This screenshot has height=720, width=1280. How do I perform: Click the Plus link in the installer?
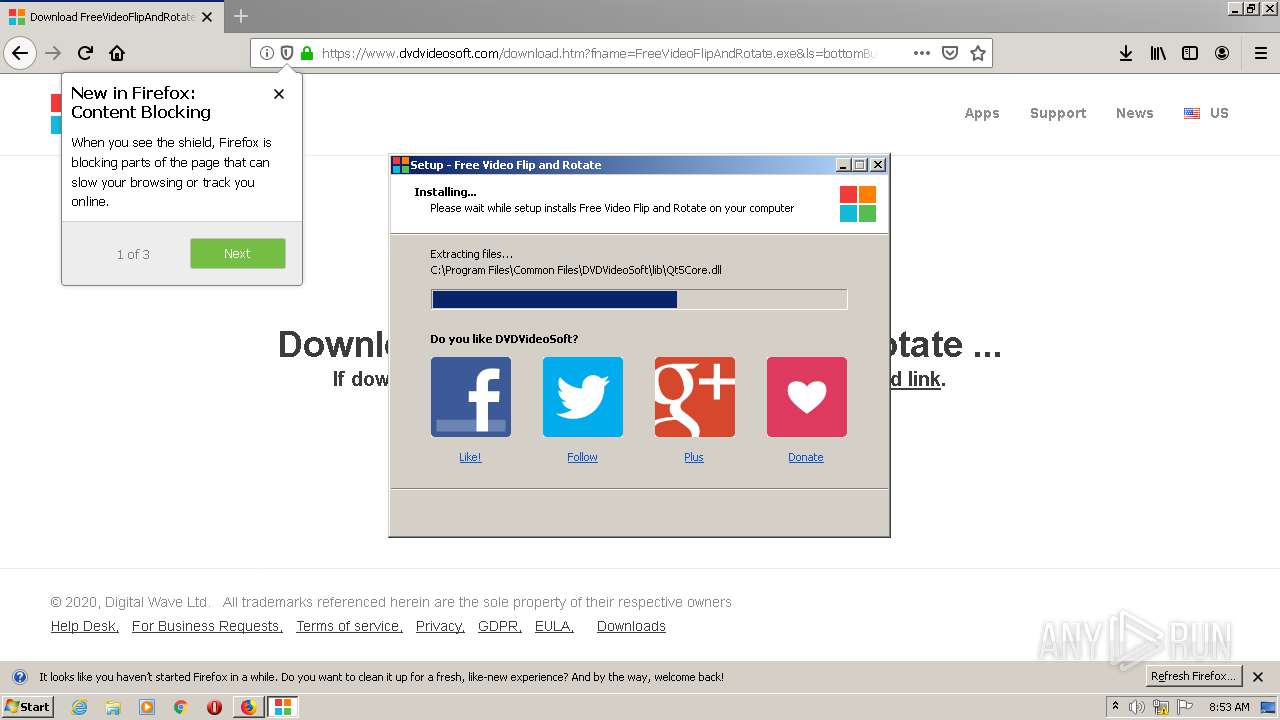[694, 457]
